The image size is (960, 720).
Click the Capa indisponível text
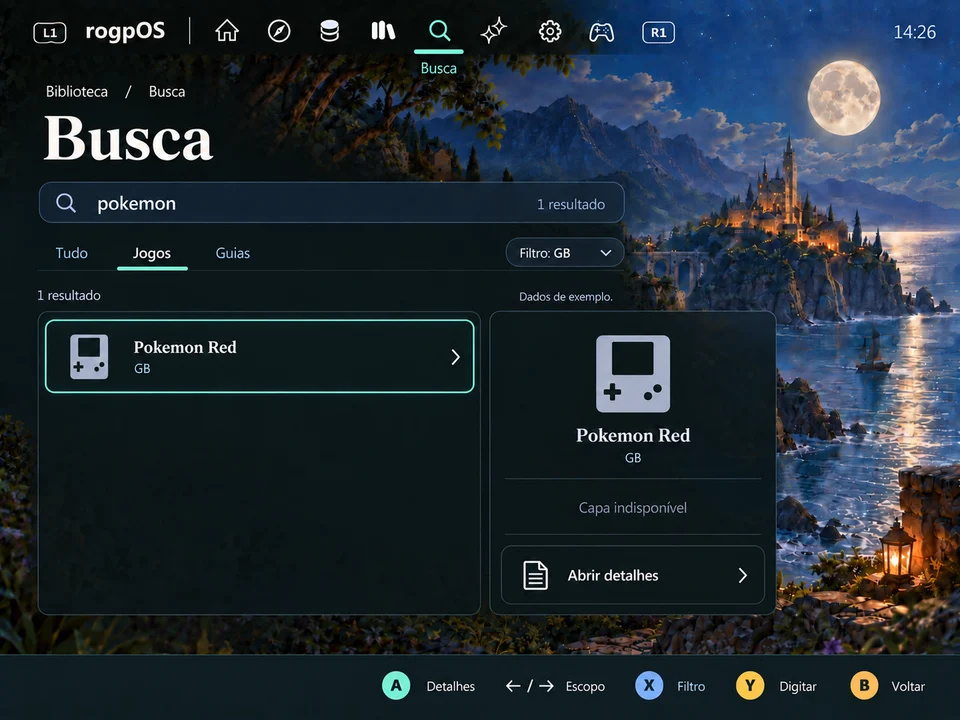[632, 508]
